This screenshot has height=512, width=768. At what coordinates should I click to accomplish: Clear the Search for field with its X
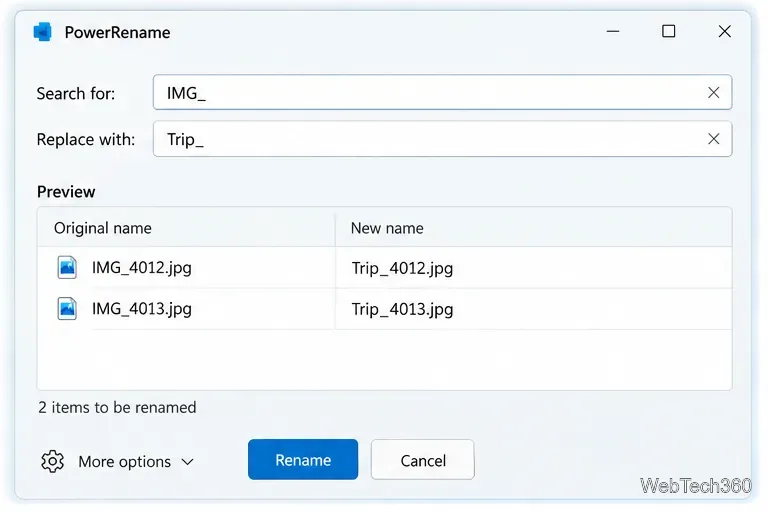[x=714, y=93]
